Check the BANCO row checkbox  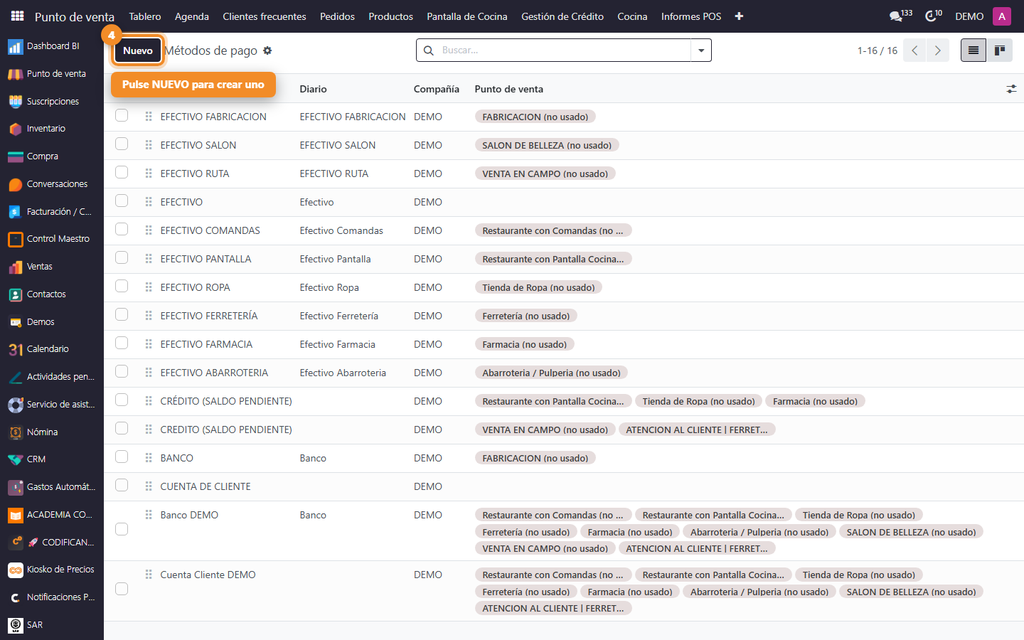point(121,456)
